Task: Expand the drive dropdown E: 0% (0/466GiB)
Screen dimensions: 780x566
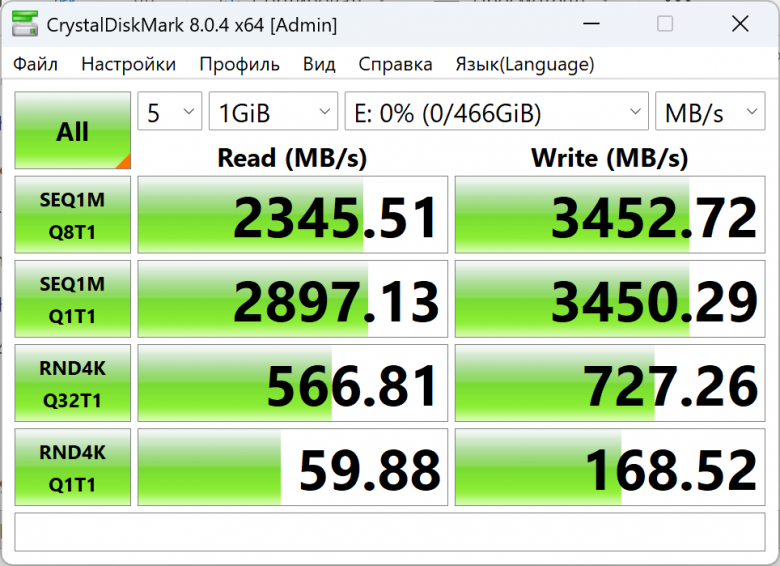Action: 496,111
